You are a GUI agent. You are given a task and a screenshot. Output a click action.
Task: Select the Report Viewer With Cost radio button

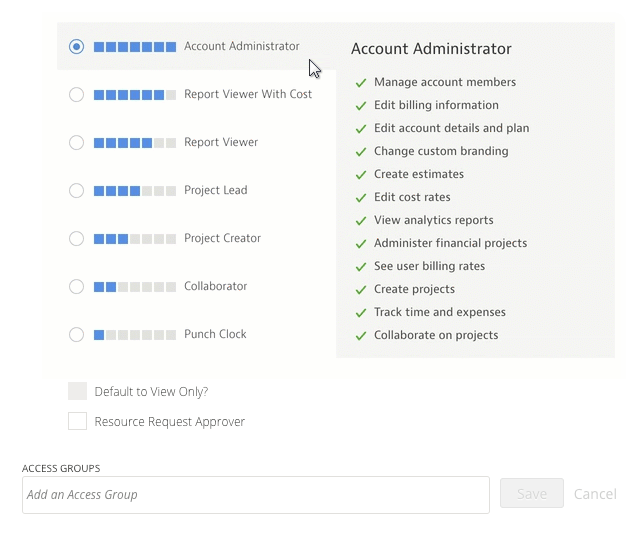coord(77,95)
